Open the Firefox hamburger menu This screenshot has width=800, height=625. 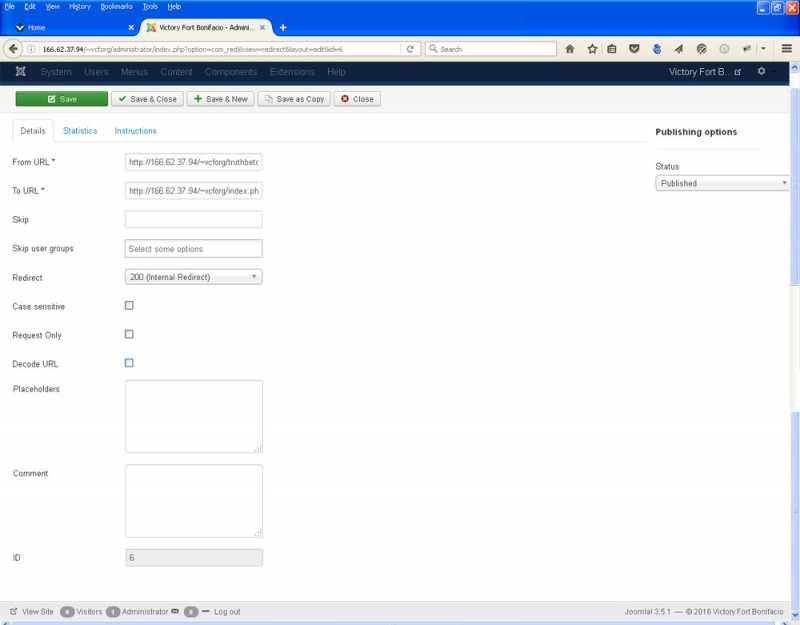787,48
